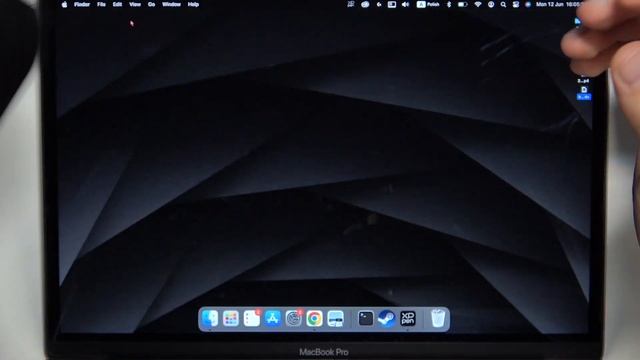The height and width of the screenshot is (360, 640).
Task: Launch Google Chrome from the Dock
Action: point(314,318)
